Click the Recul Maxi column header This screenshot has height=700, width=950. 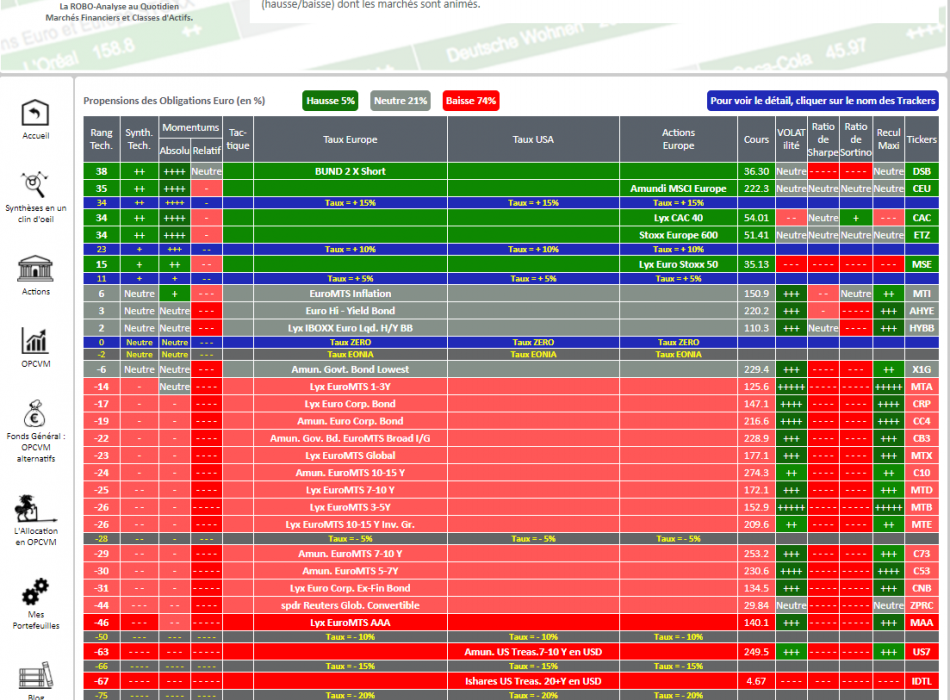click(x=888, y=139)
